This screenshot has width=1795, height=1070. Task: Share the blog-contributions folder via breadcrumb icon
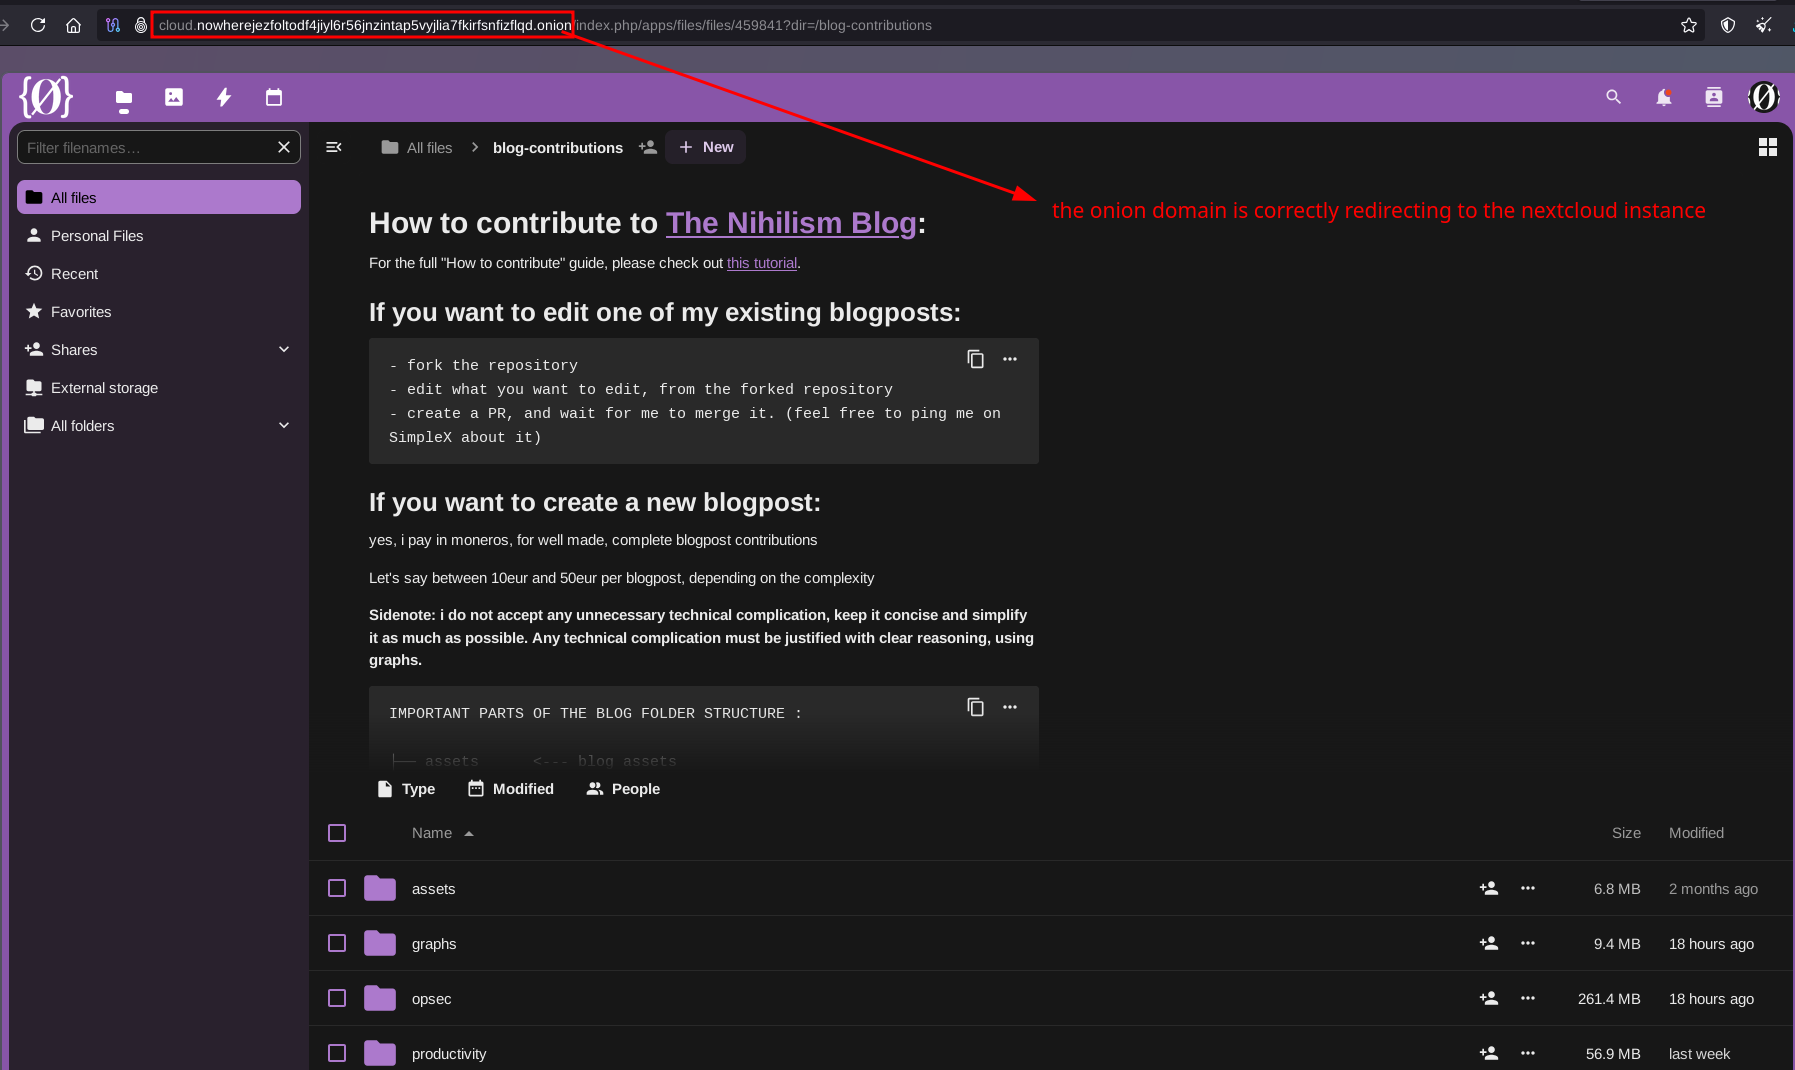(648, 147)
